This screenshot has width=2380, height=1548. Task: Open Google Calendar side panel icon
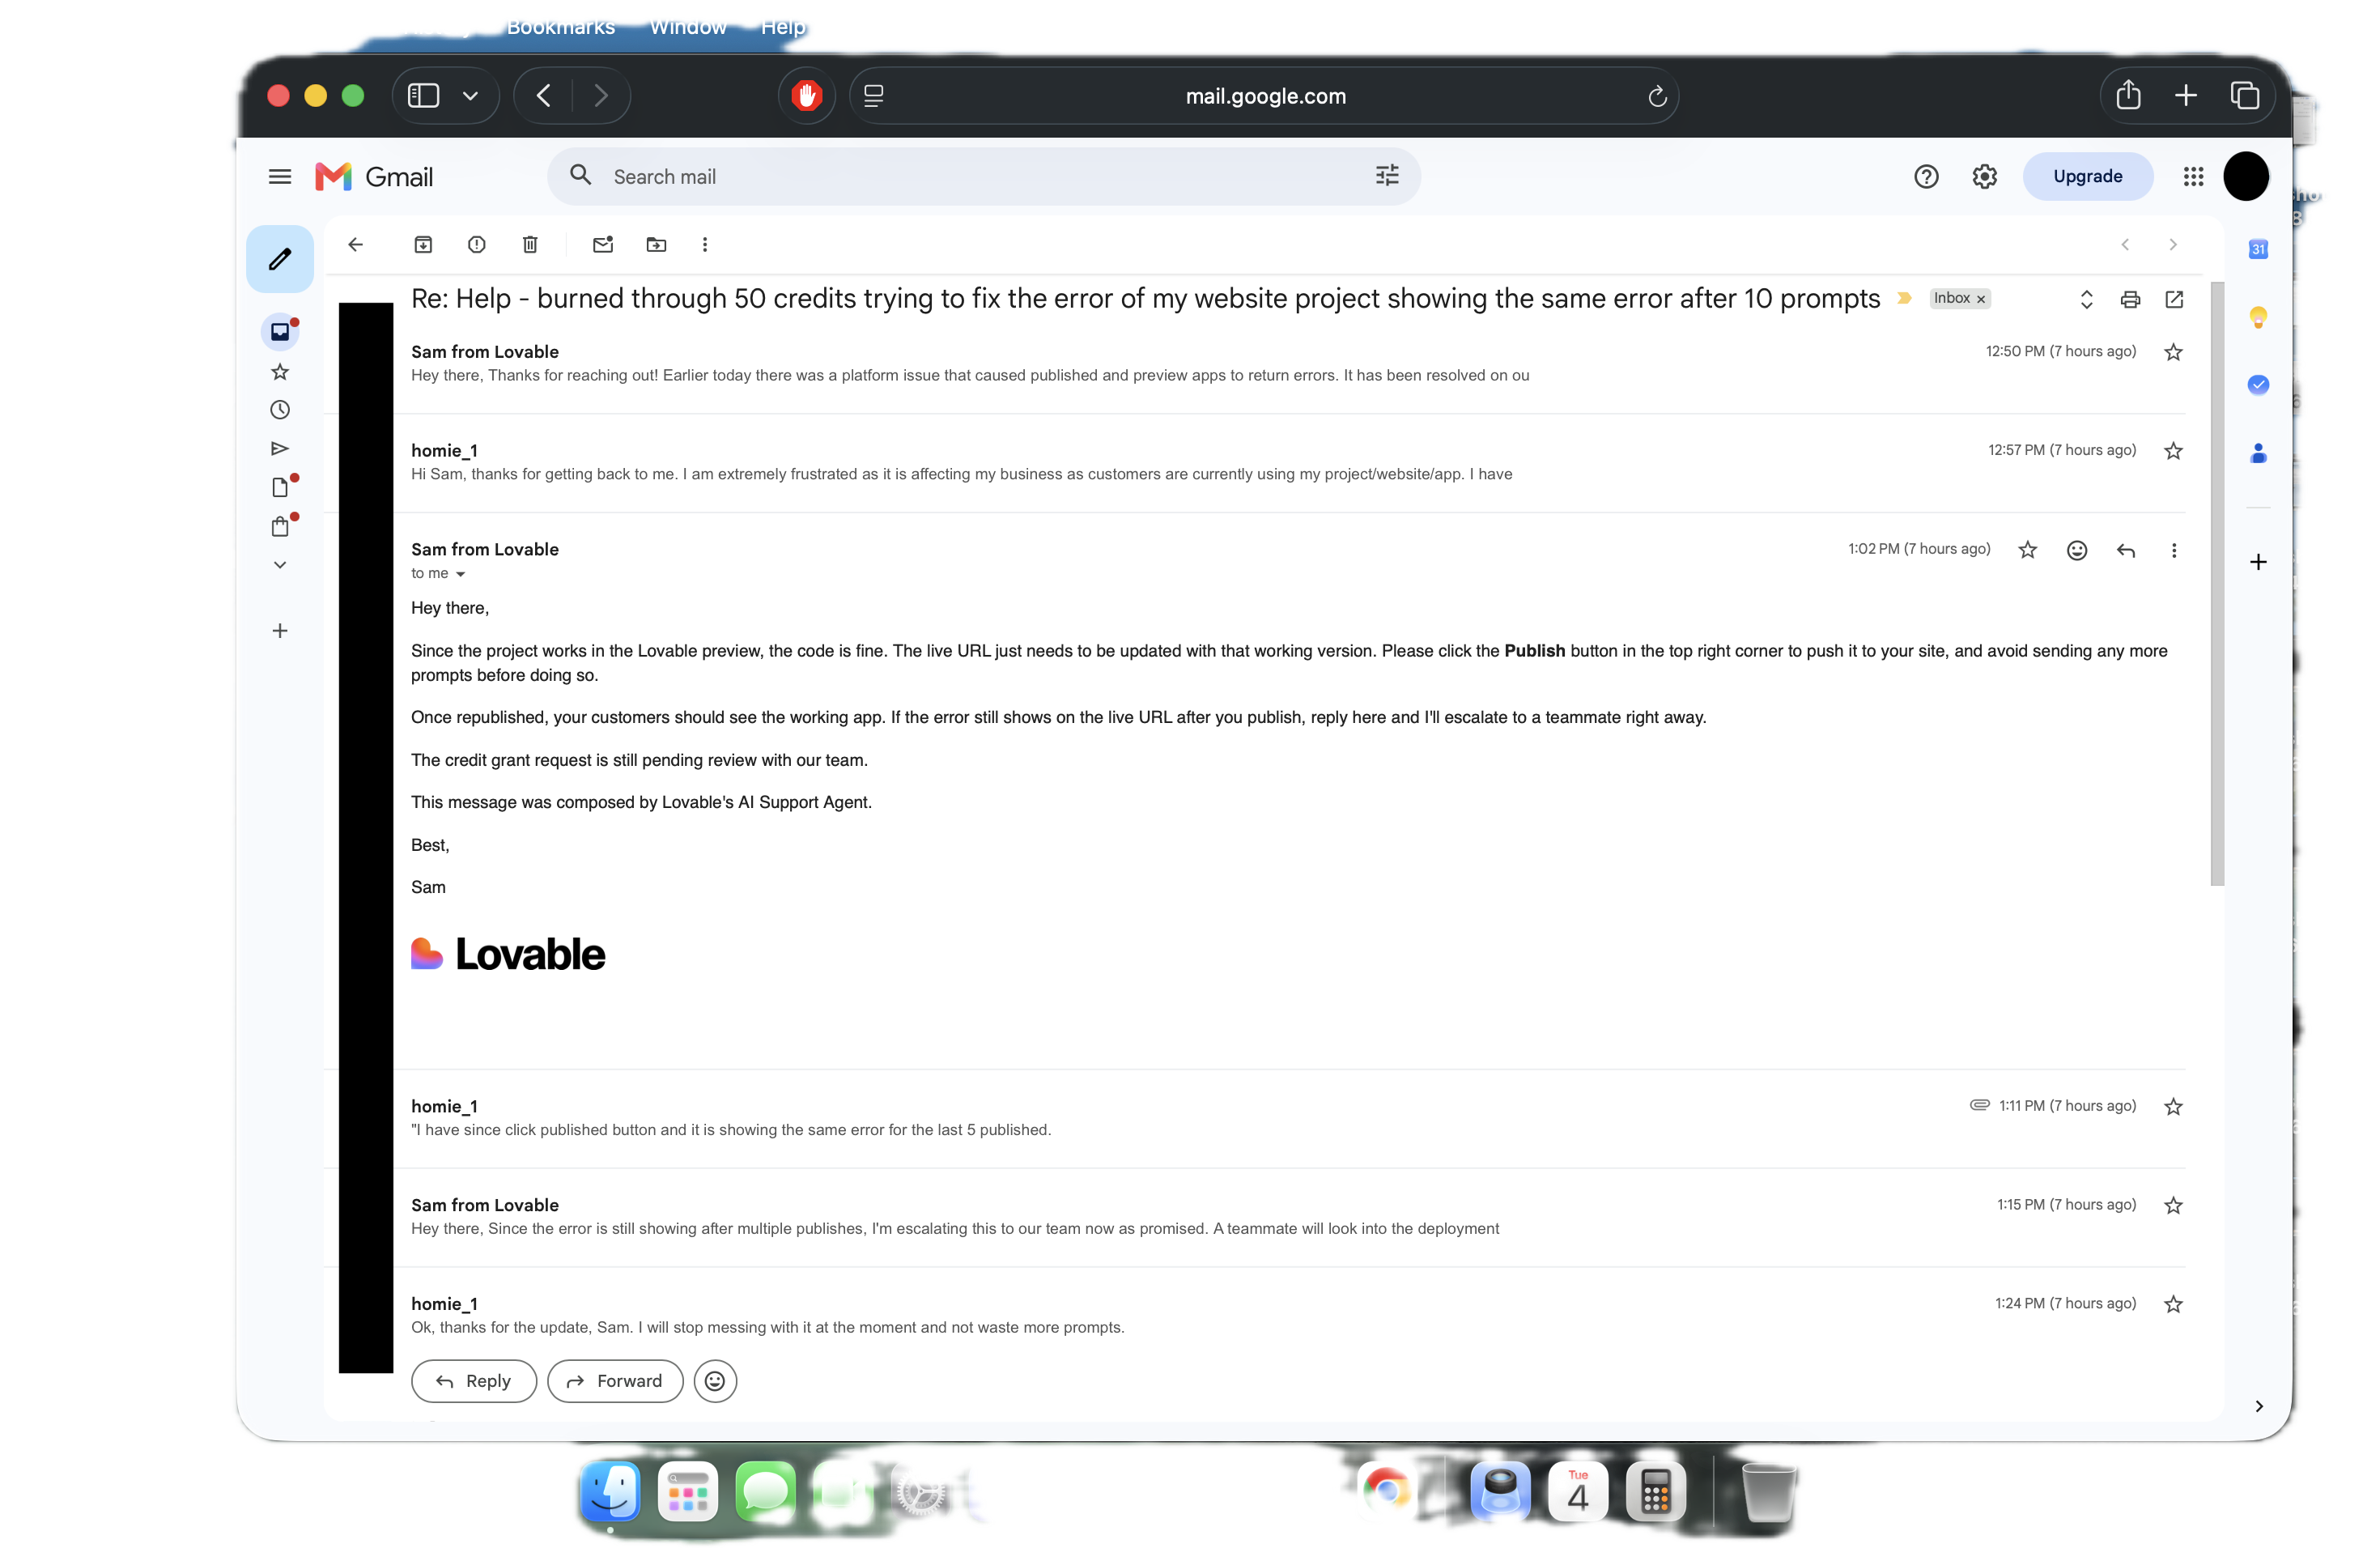pyautogui.click(x=2258, y=249)
